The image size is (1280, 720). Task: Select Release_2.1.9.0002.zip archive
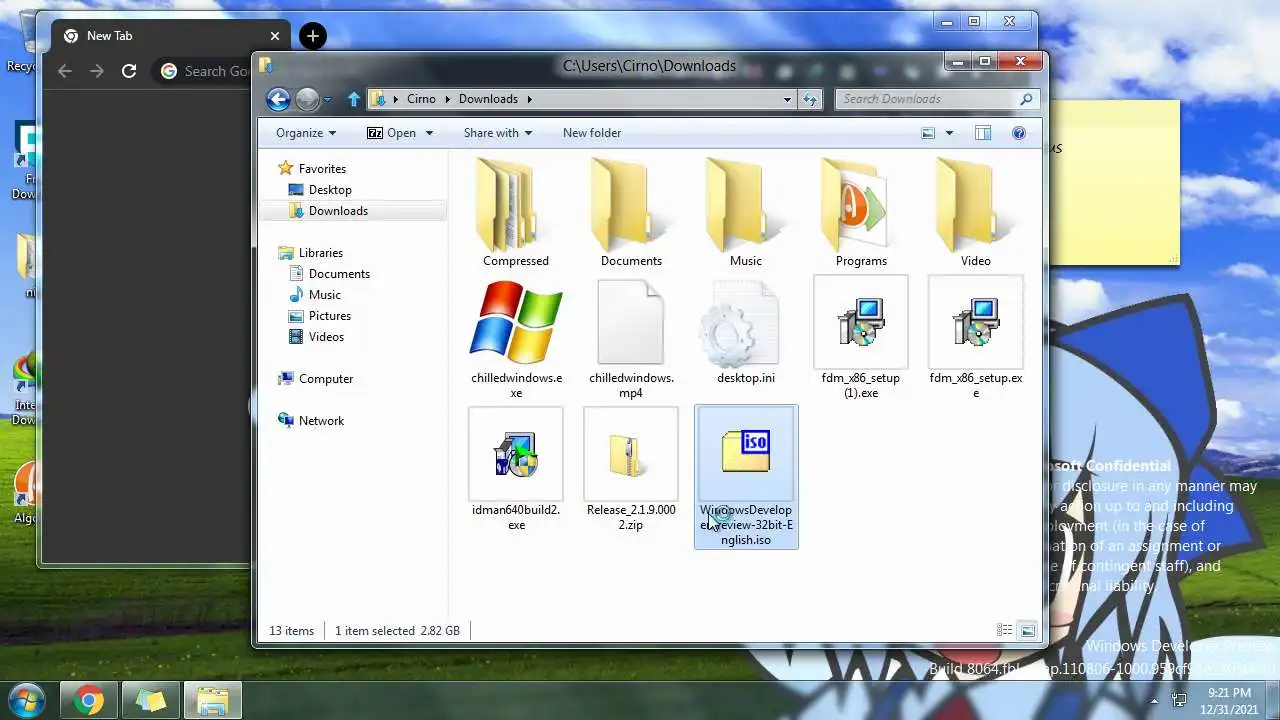coord(631,470)
